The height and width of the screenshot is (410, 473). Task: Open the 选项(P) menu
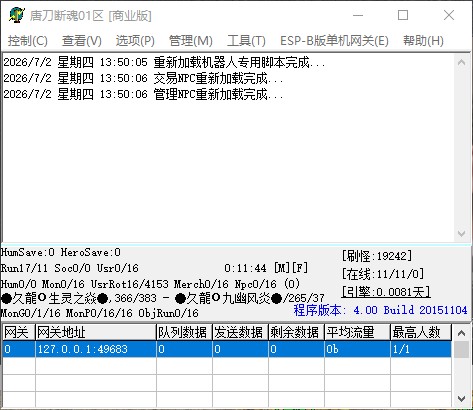pyautogui.click(x=135, y=41)
